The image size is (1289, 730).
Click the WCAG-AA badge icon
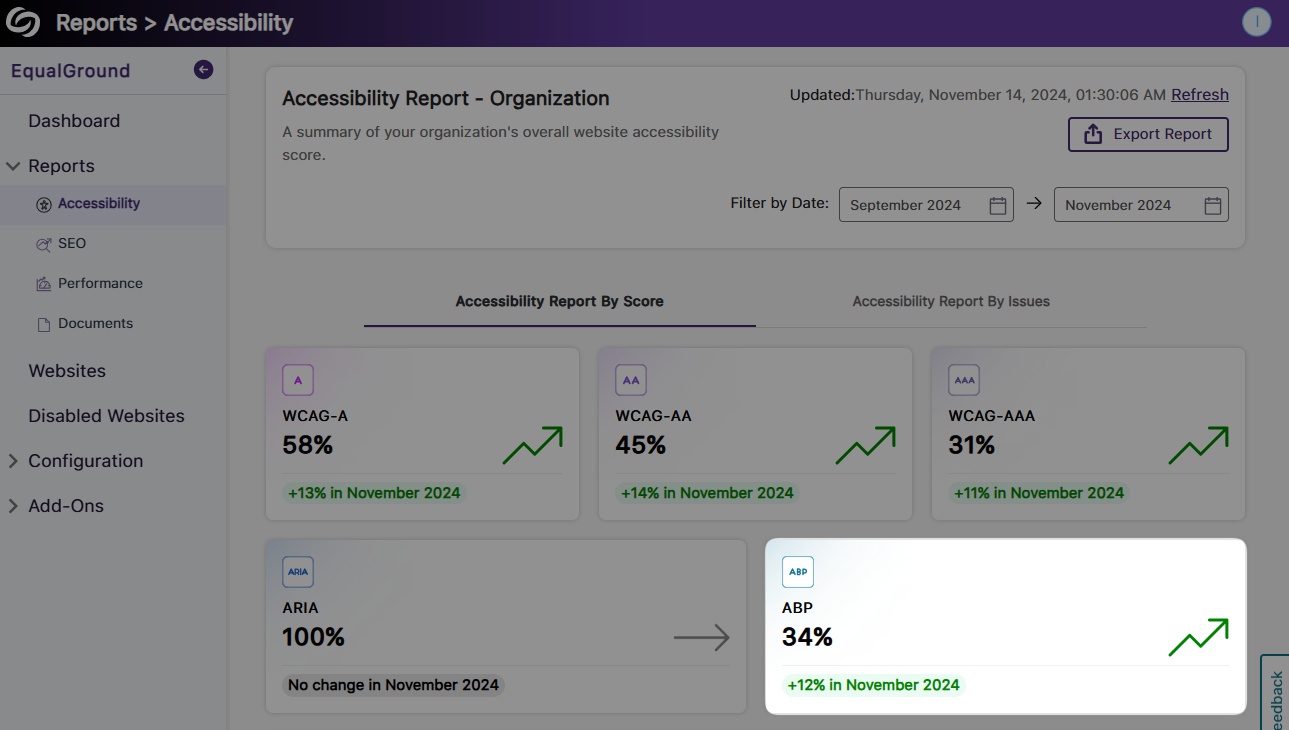pyautogui.click(x=631, y=380)
